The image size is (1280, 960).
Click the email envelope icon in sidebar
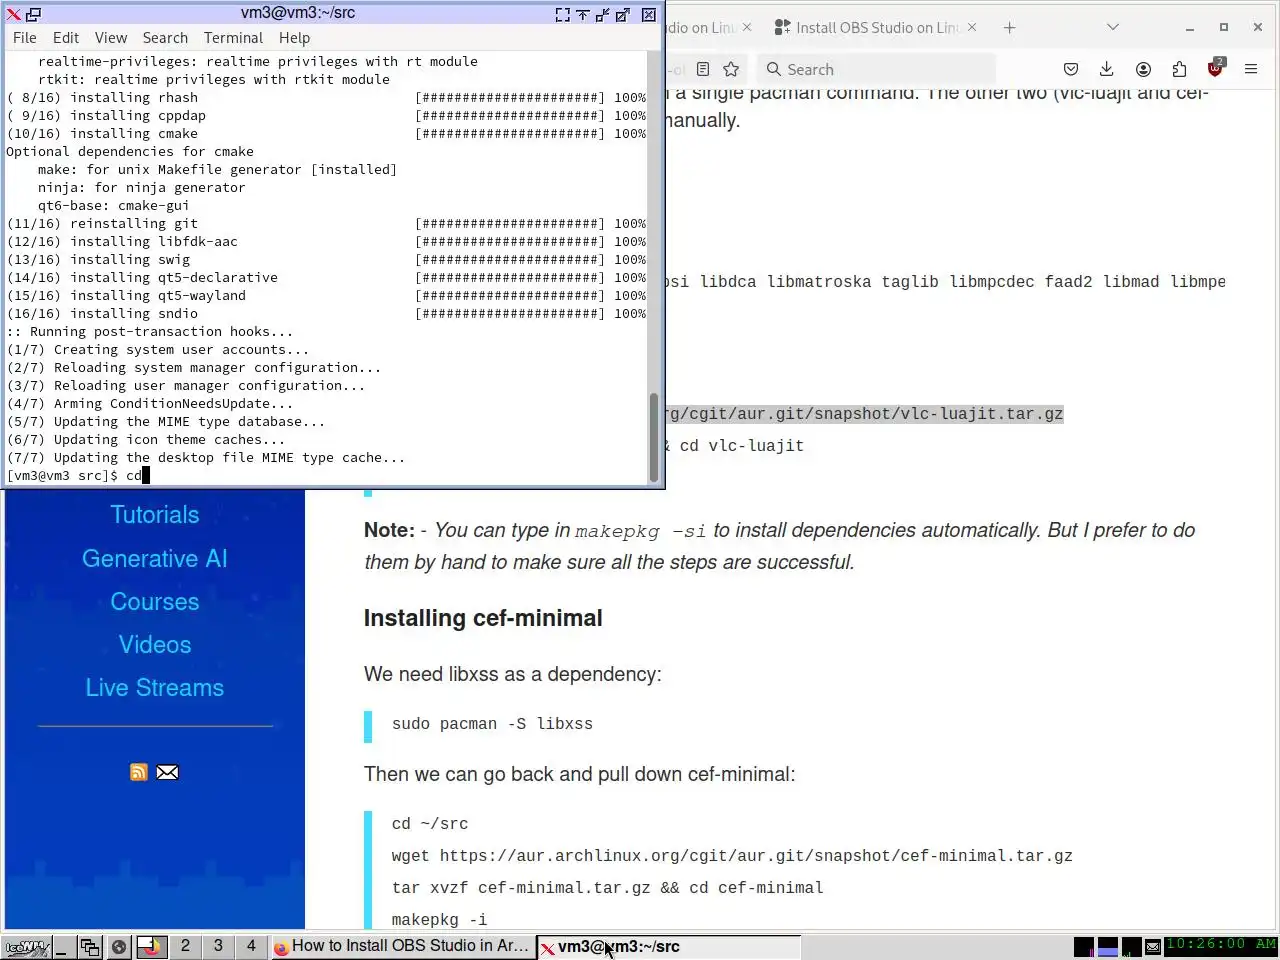pyautogui.click(x=168, y=772)
